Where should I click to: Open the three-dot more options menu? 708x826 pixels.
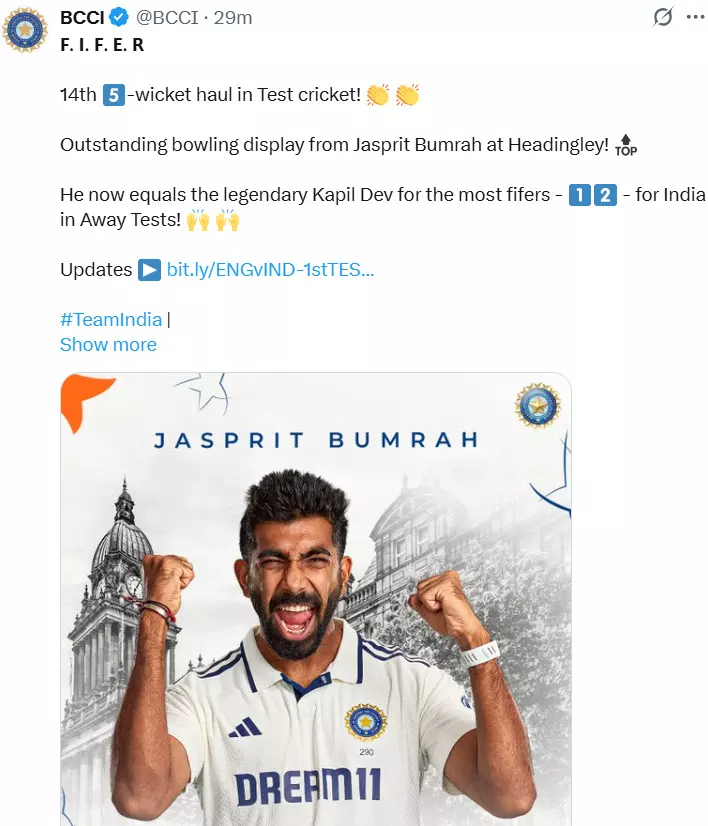(x=695, y=17)
